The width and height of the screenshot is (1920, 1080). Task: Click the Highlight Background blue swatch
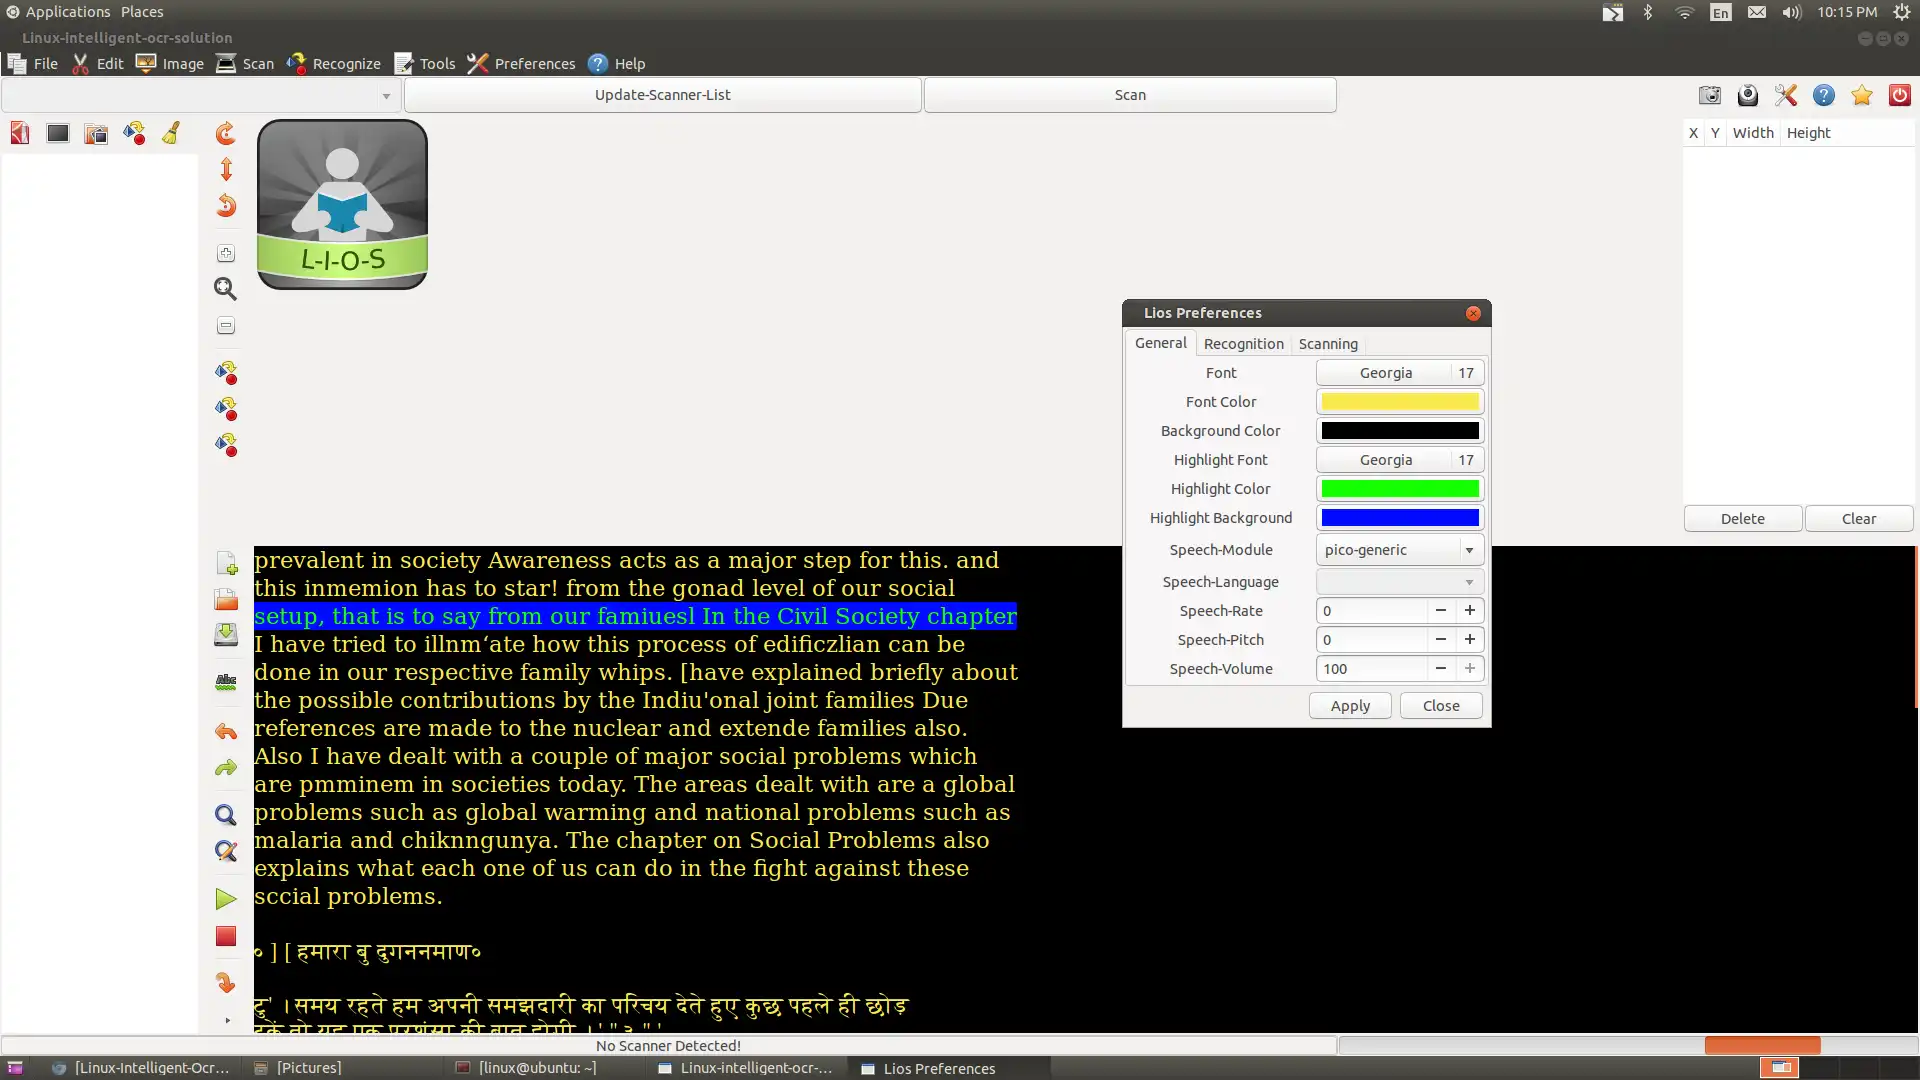pos(1399,517)
